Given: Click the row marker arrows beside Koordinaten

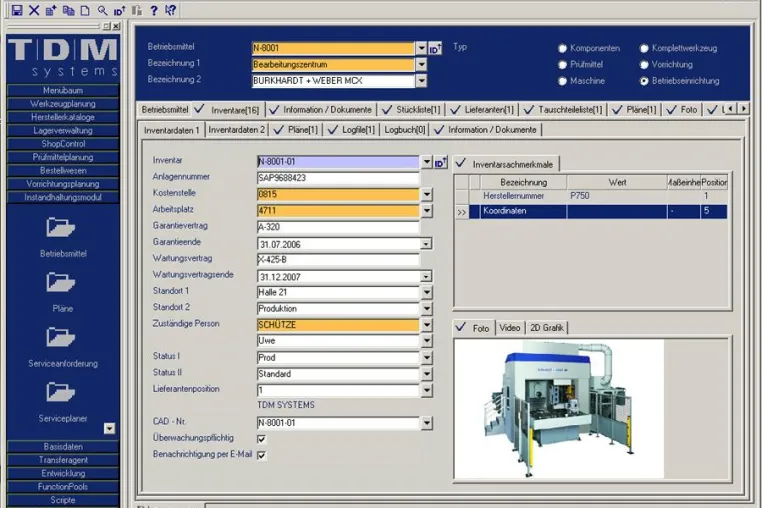Looking at the screenshot, I should click(x=461, y=212).
